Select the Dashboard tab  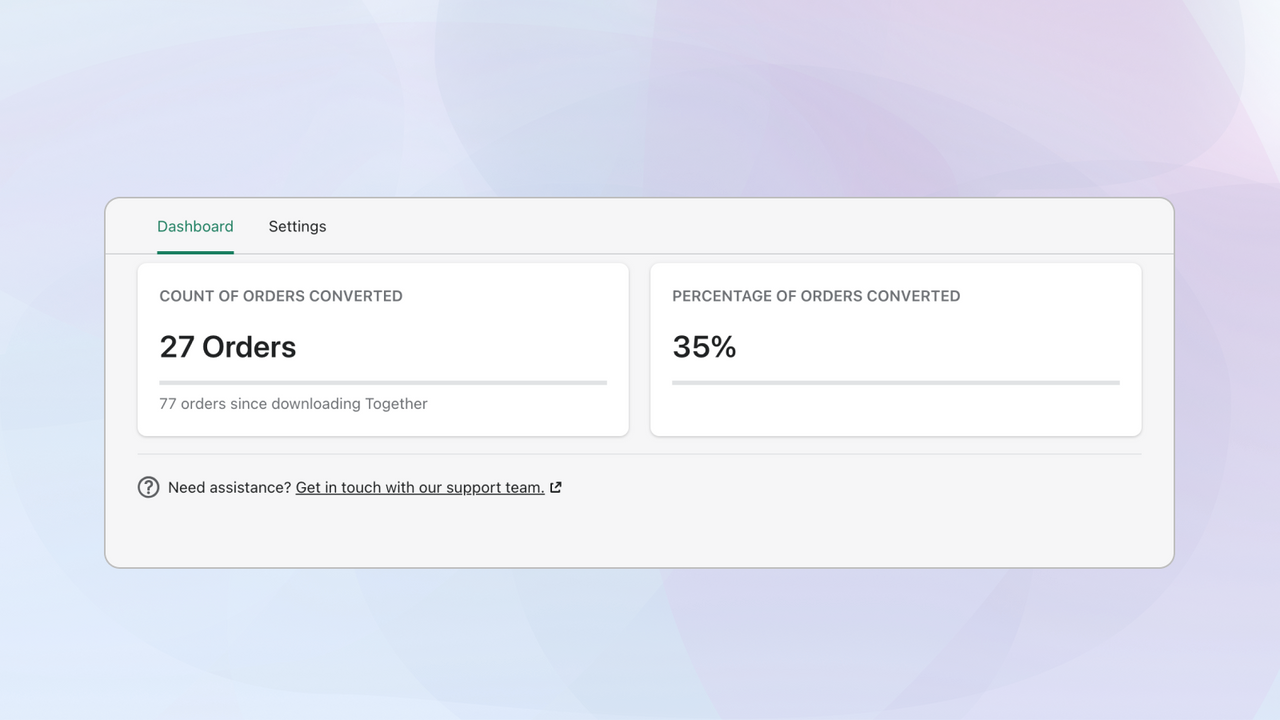pyautogui.click(x=195, y=226)
